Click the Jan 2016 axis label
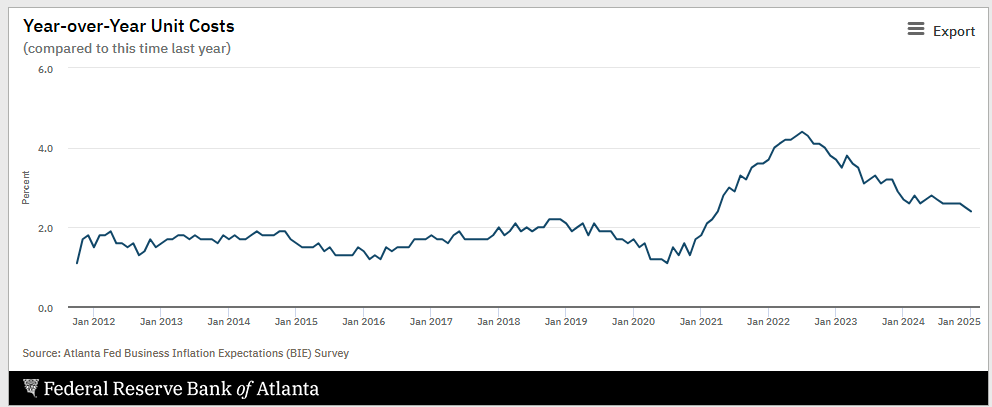Screen dimensions: 992x407 (x=364, y=322)
